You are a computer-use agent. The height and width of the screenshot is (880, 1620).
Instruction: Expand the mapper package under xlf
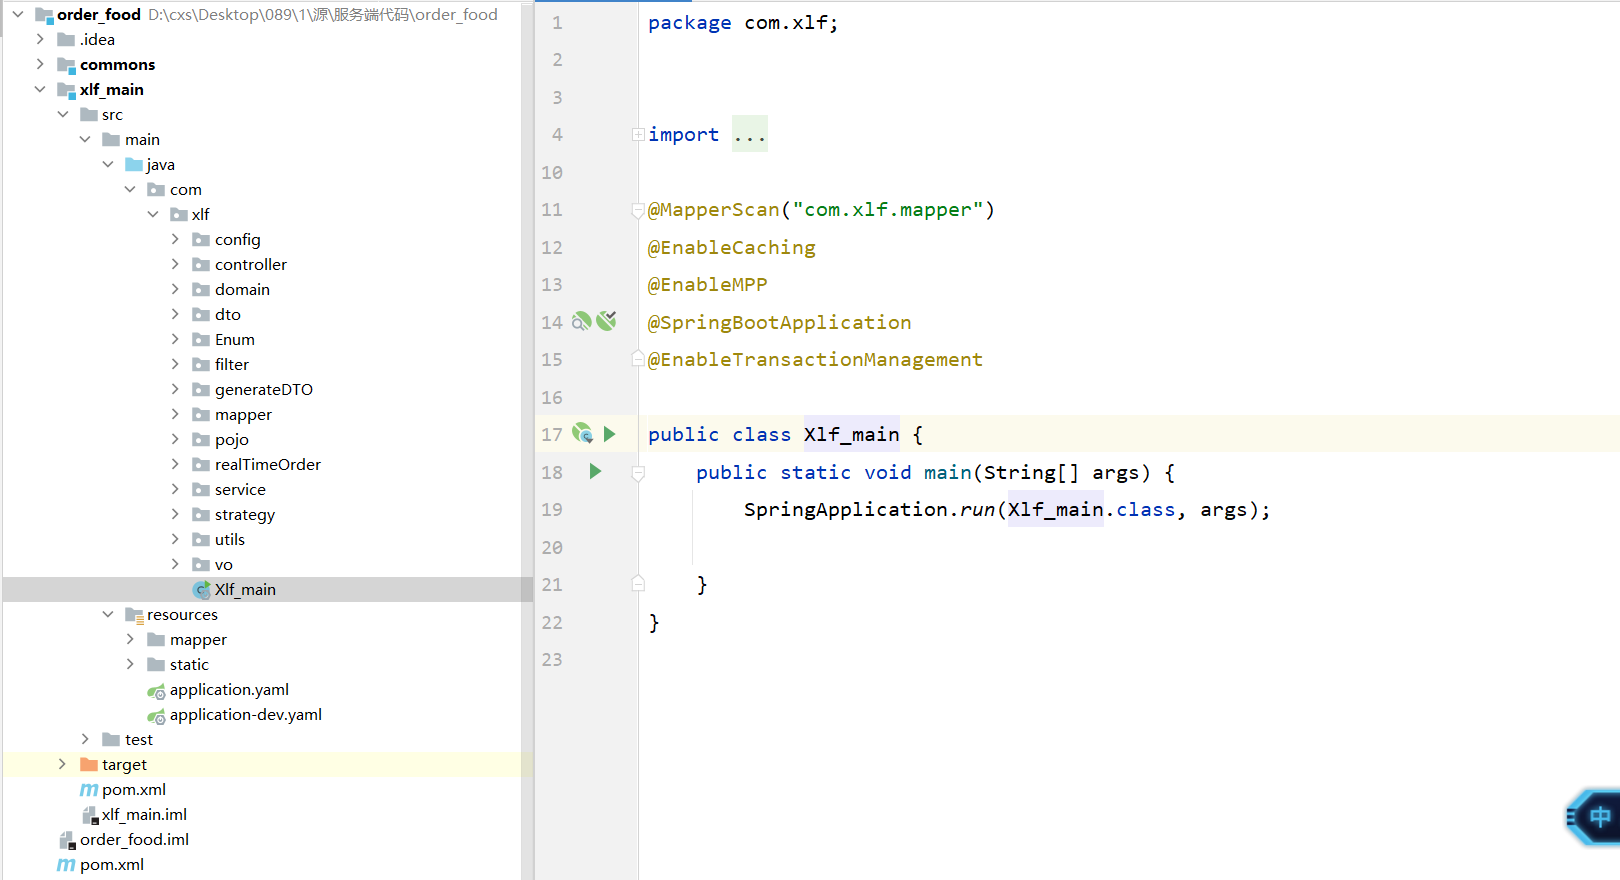pyautogui.click(x=175, y=414)
